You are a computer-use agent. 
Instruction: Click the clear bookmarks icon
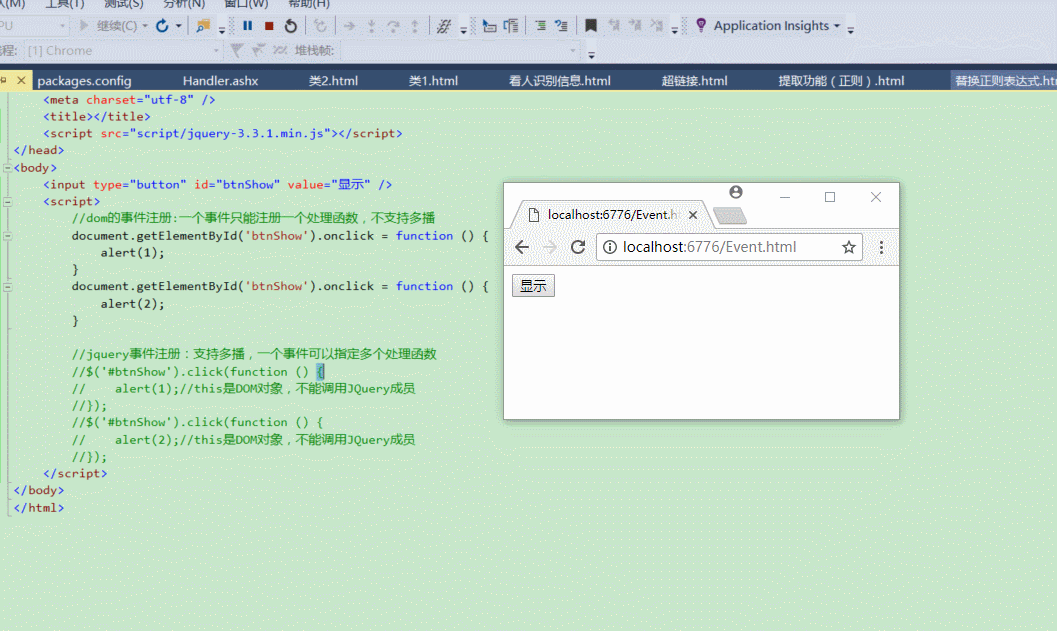(657, 26)
